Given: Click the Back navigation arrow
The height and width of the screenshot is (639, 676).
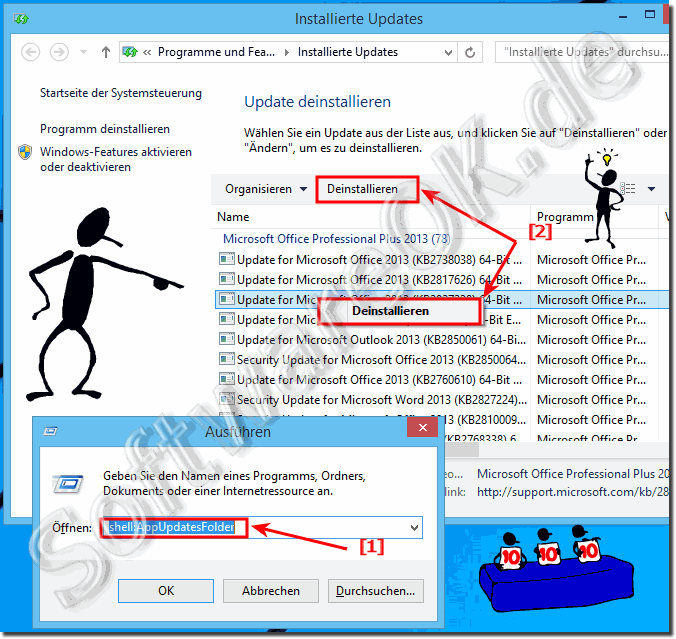Looking at the screenshot, I should (30, 52).
